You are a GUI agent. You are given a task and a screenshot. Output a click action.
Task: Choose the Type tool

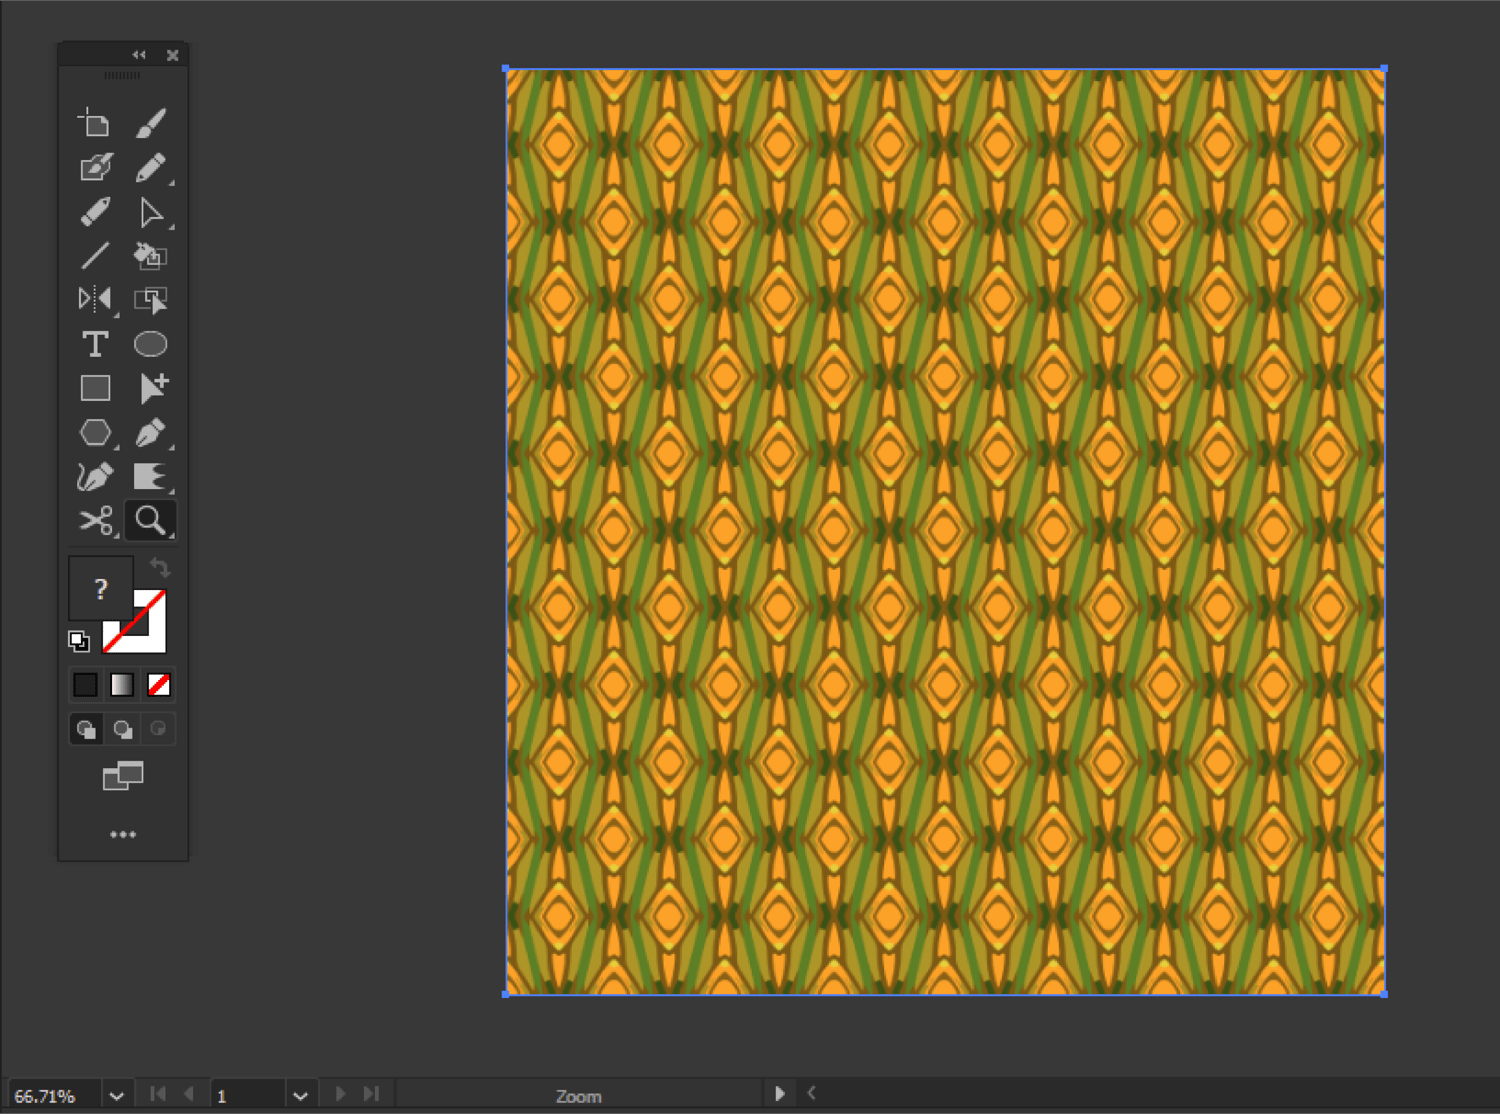point(95,343)
